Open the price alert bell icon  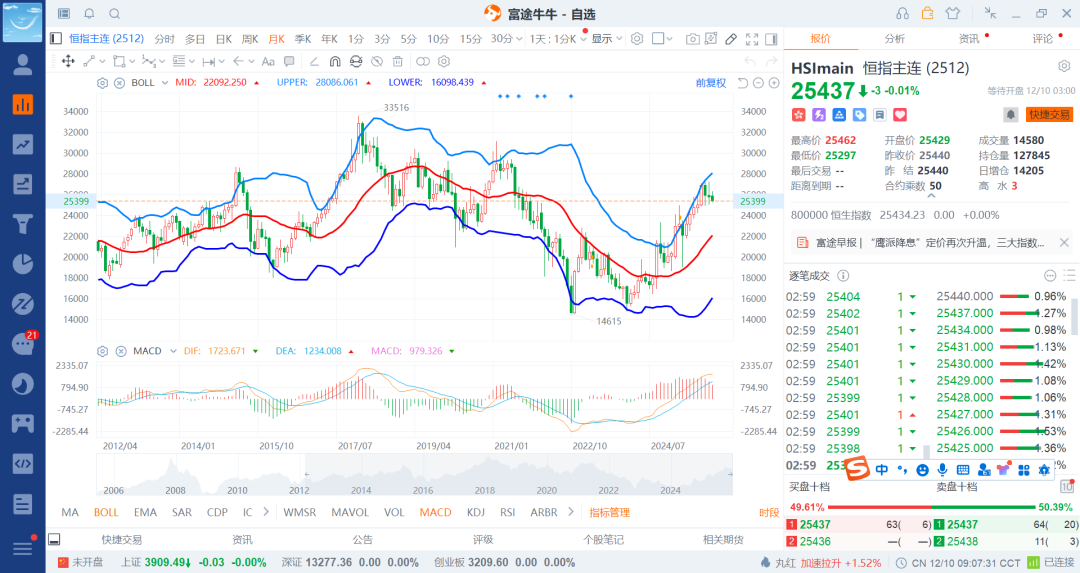tap(1011, 115)
